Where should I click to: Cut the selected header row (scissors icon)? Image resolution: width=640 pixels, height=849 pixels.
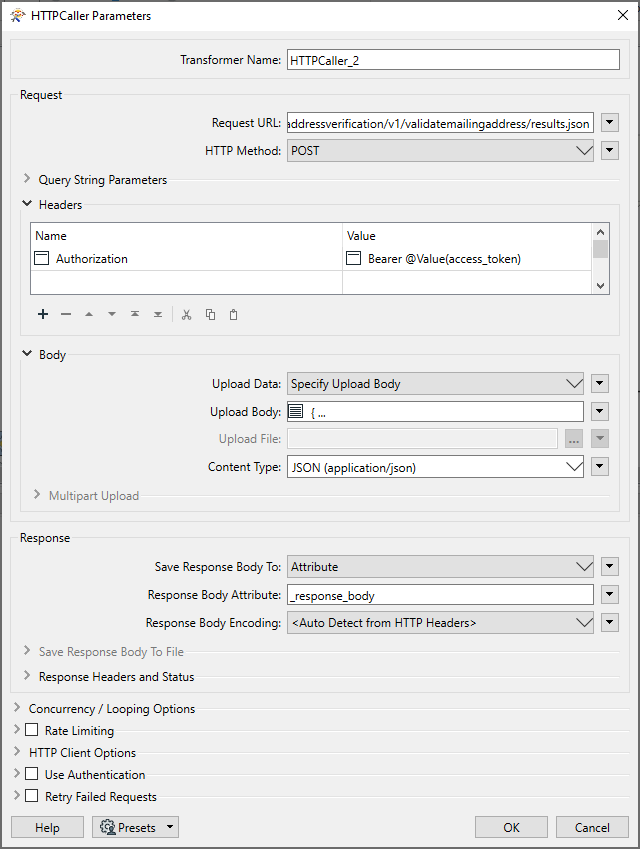click(186, 314)
